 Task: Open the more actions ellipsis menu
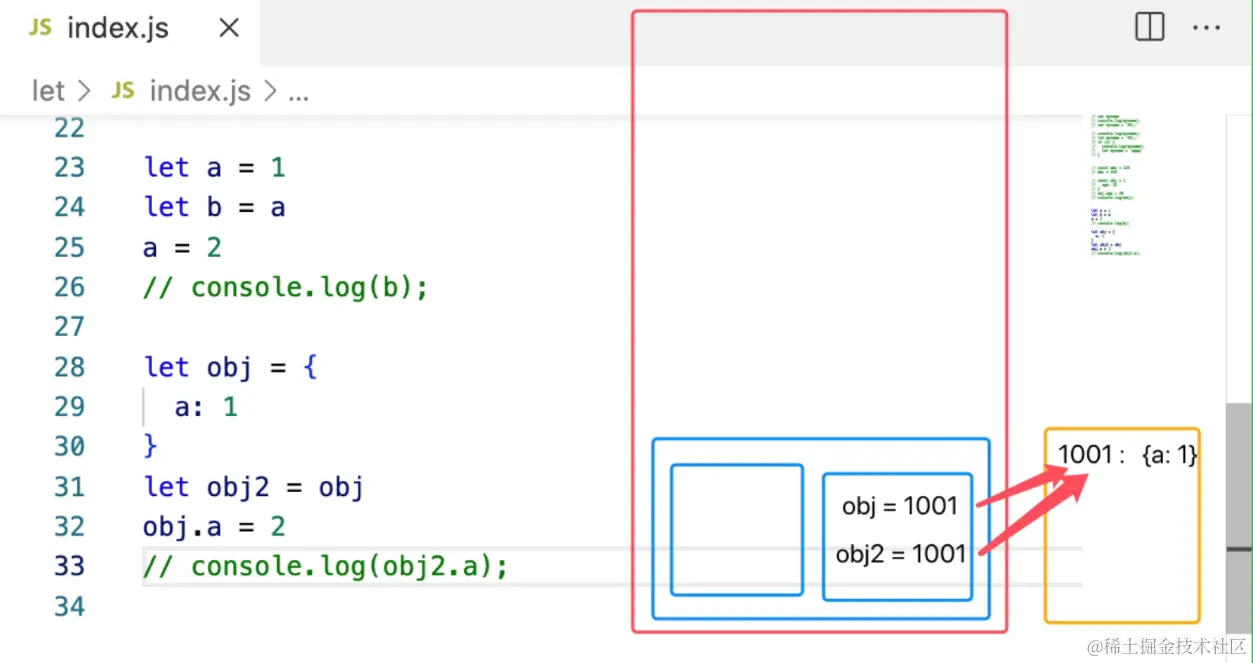pyautogui.click(x=1207, y=28)
